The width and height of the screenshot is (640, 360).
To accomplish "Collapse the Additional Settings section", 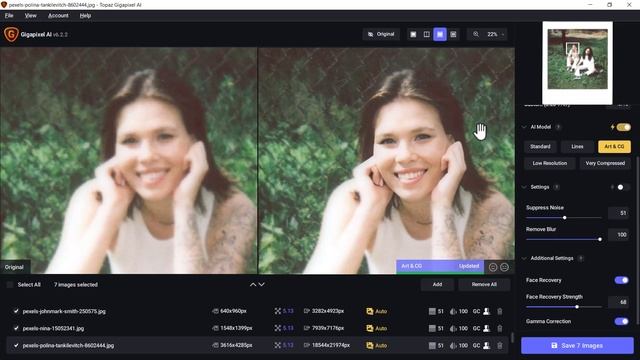I will 524,258.
